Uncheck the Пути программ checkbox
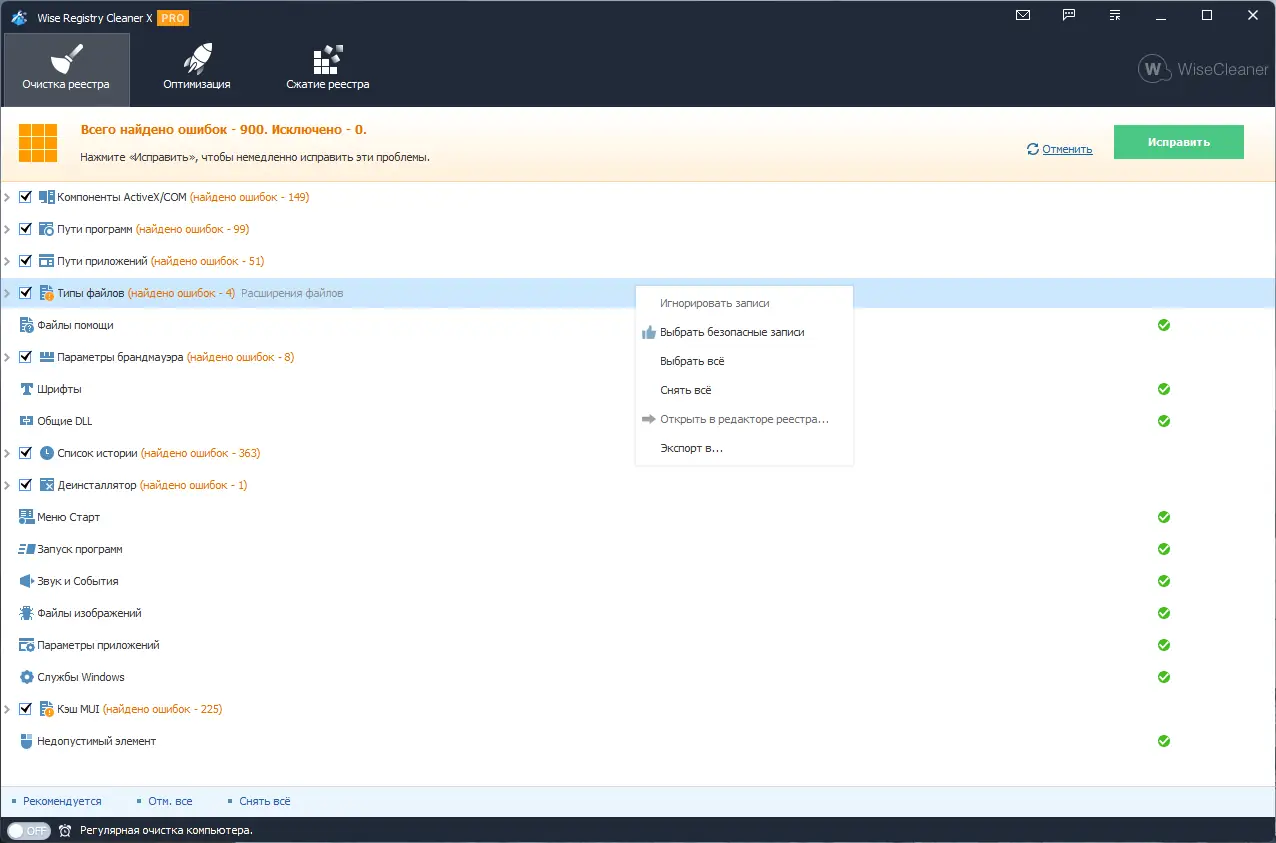Image resolution: width=1276 pixels, height=843 pixels. [26, 229]
